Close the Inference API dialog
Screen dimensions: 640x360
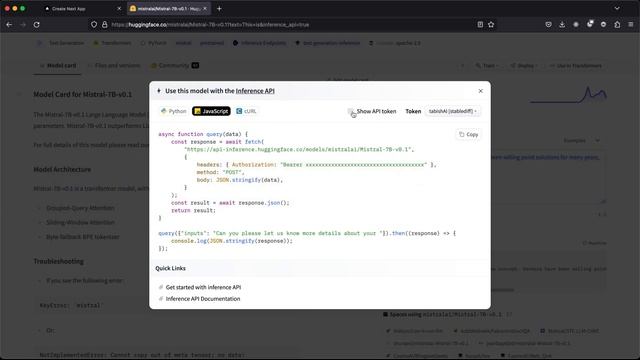(480, 91)
